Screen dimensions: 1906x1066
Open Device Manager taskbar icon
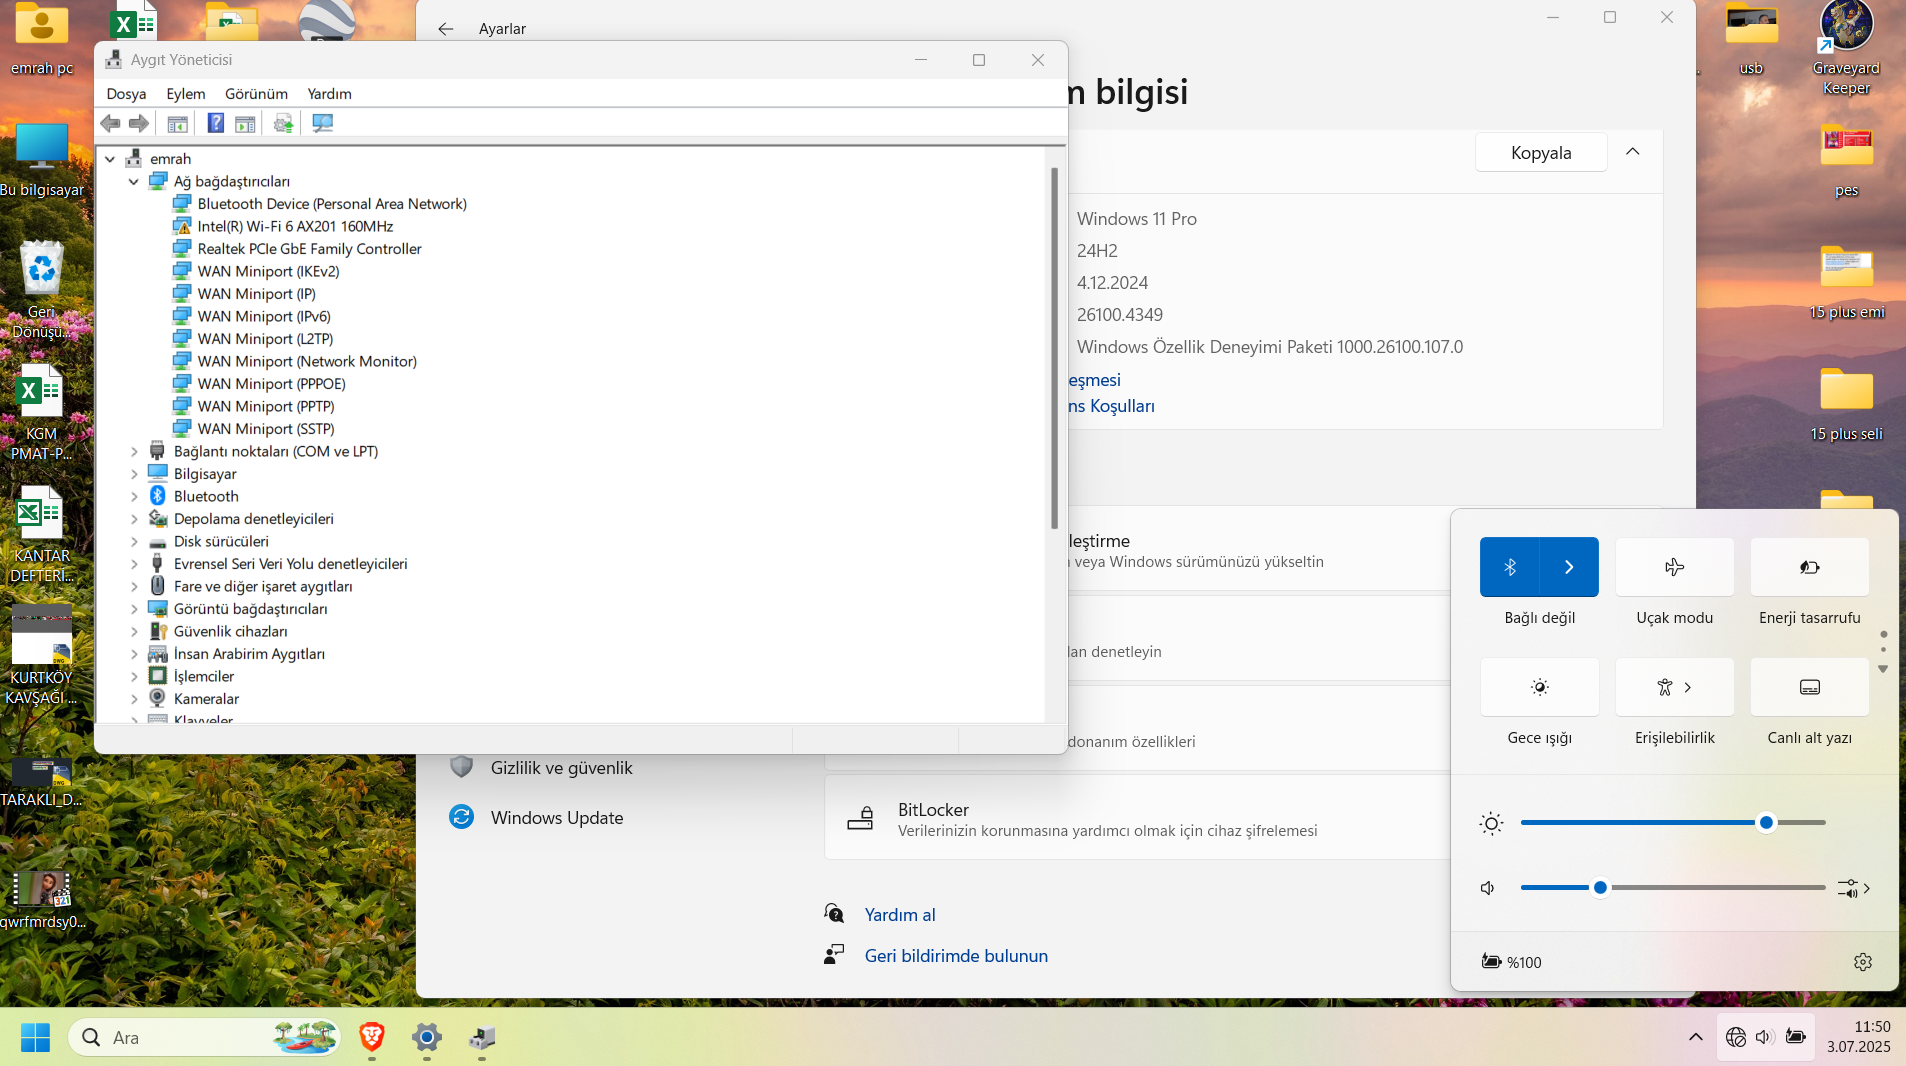482,1037
